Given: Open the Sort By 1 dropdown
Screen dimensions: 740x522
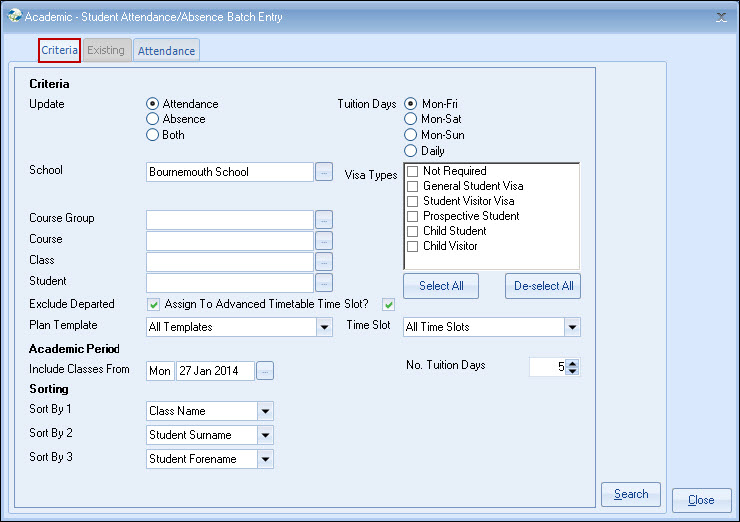Looking at the screenshot, I should coord(265,411).
